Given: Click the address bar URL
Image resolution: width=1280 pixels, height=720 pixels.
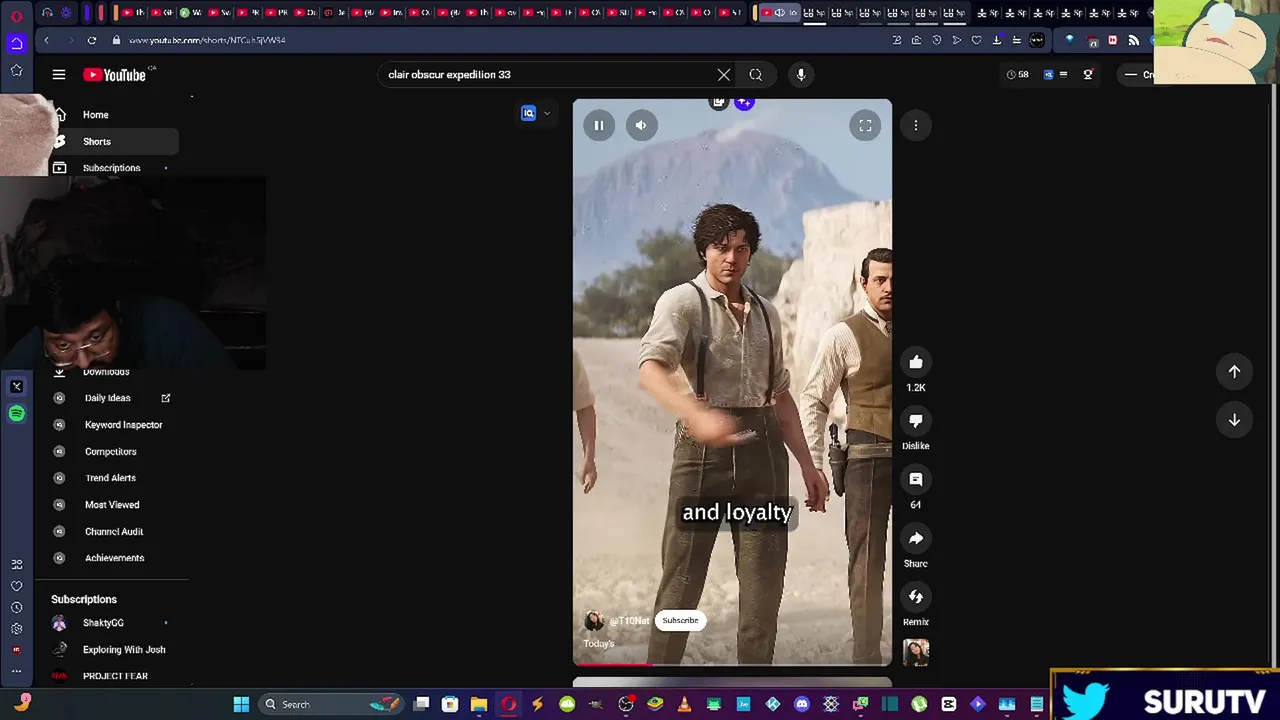Looking at the screenshot, I should [x=207, y=40].
